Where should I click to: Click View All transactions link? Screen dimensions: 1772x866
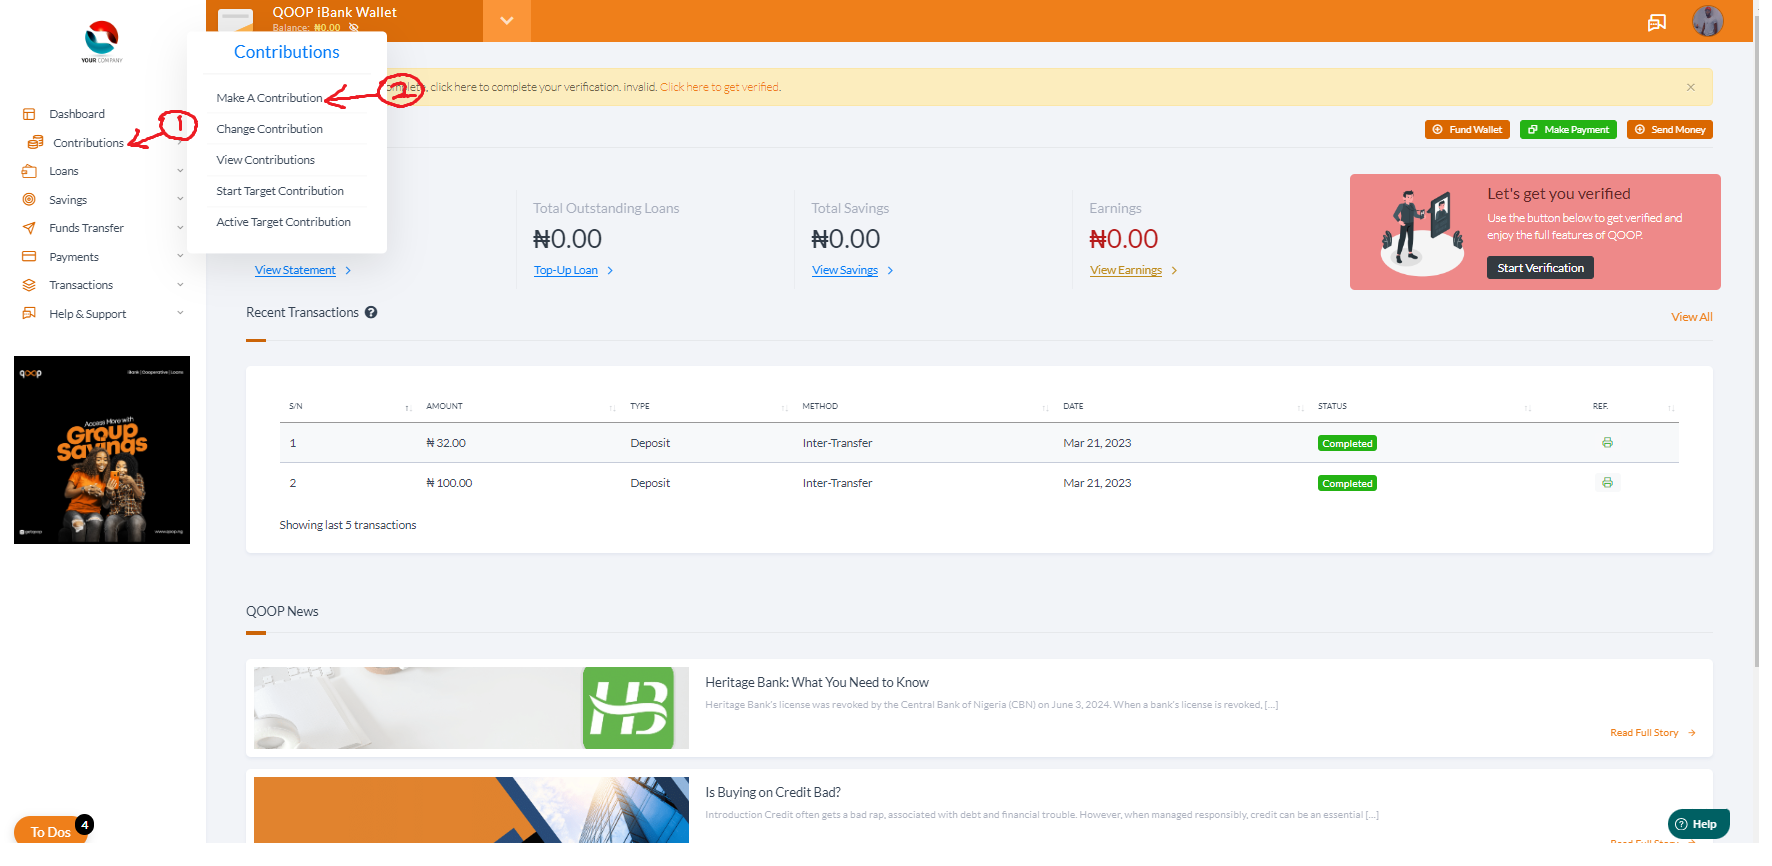(x=1692, y=317)
